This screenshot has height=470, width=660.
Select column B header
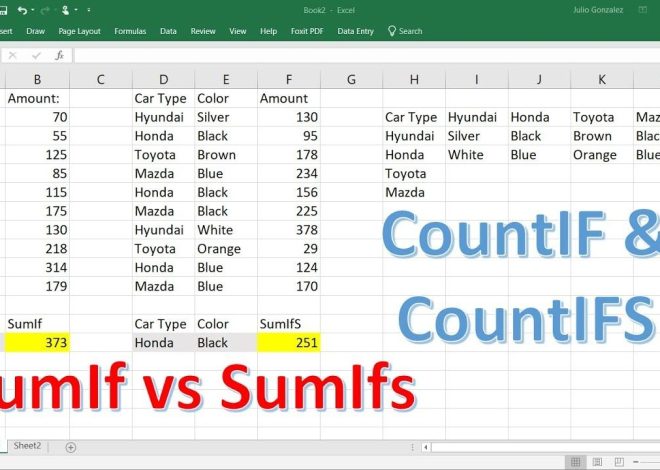point(37,79)
